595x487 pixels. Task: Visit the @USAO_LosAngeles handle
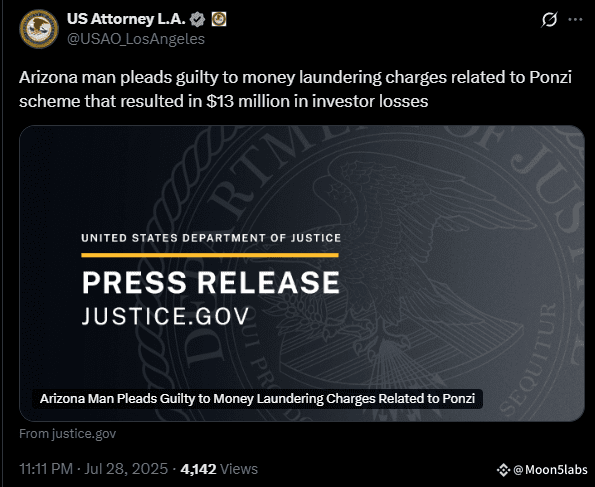(136, 39)
